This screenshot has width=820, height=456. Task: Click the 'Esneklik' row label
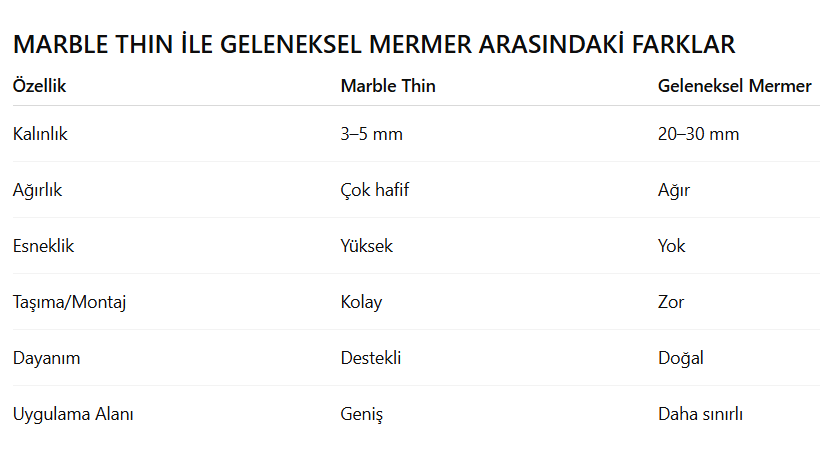43,246
